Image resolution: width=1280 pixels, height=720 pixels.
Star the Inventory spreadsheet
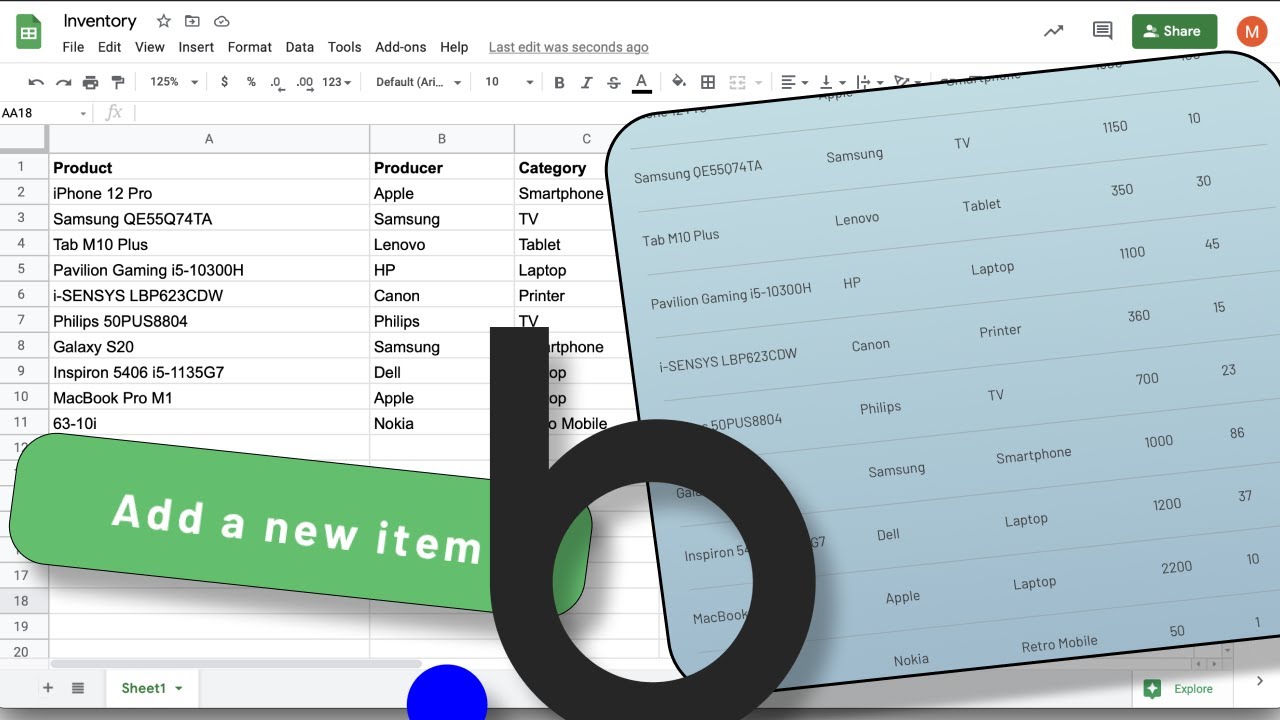[164, 21]
